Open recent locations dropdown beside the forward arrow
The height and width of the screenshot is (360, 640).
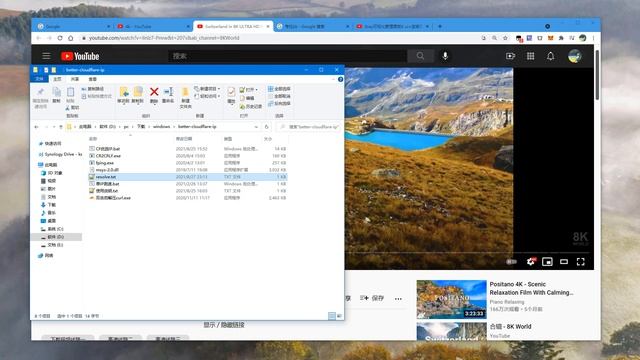pos(53,127)
